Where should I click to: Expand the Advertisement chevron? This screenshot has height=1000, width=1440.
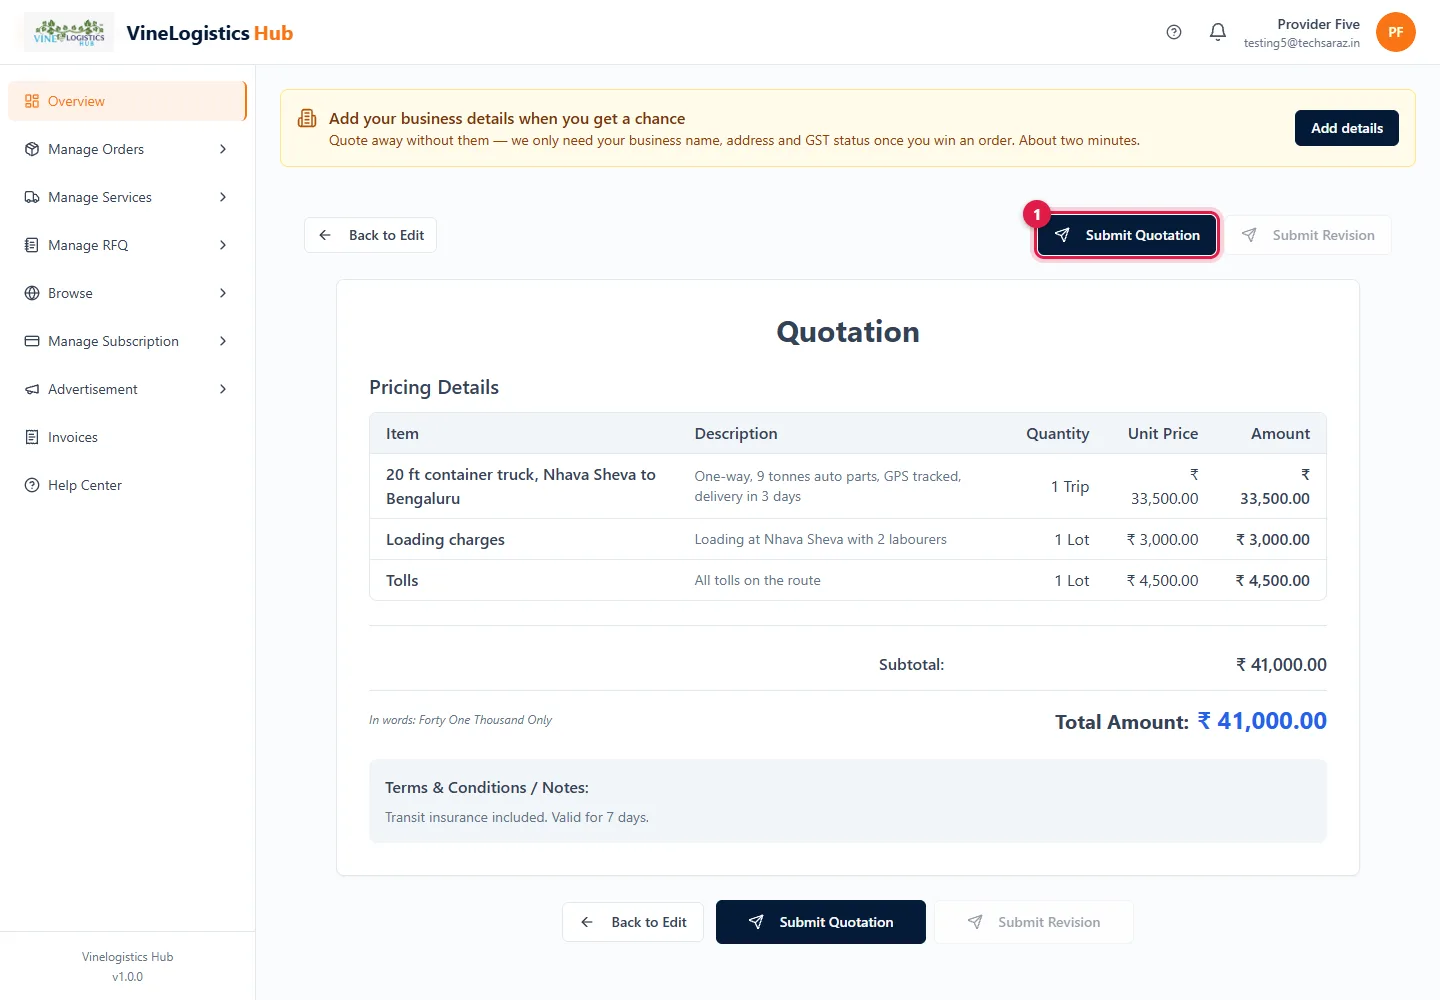[223, 389]
